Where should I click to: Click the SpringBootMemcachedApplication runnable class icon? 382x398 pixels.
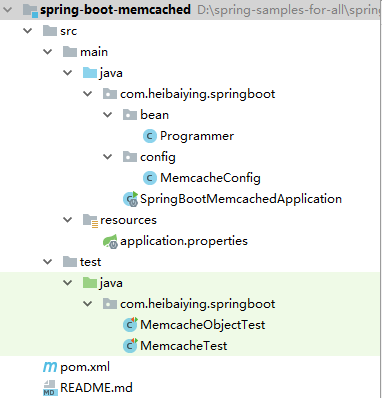click(x=130, y=199)
